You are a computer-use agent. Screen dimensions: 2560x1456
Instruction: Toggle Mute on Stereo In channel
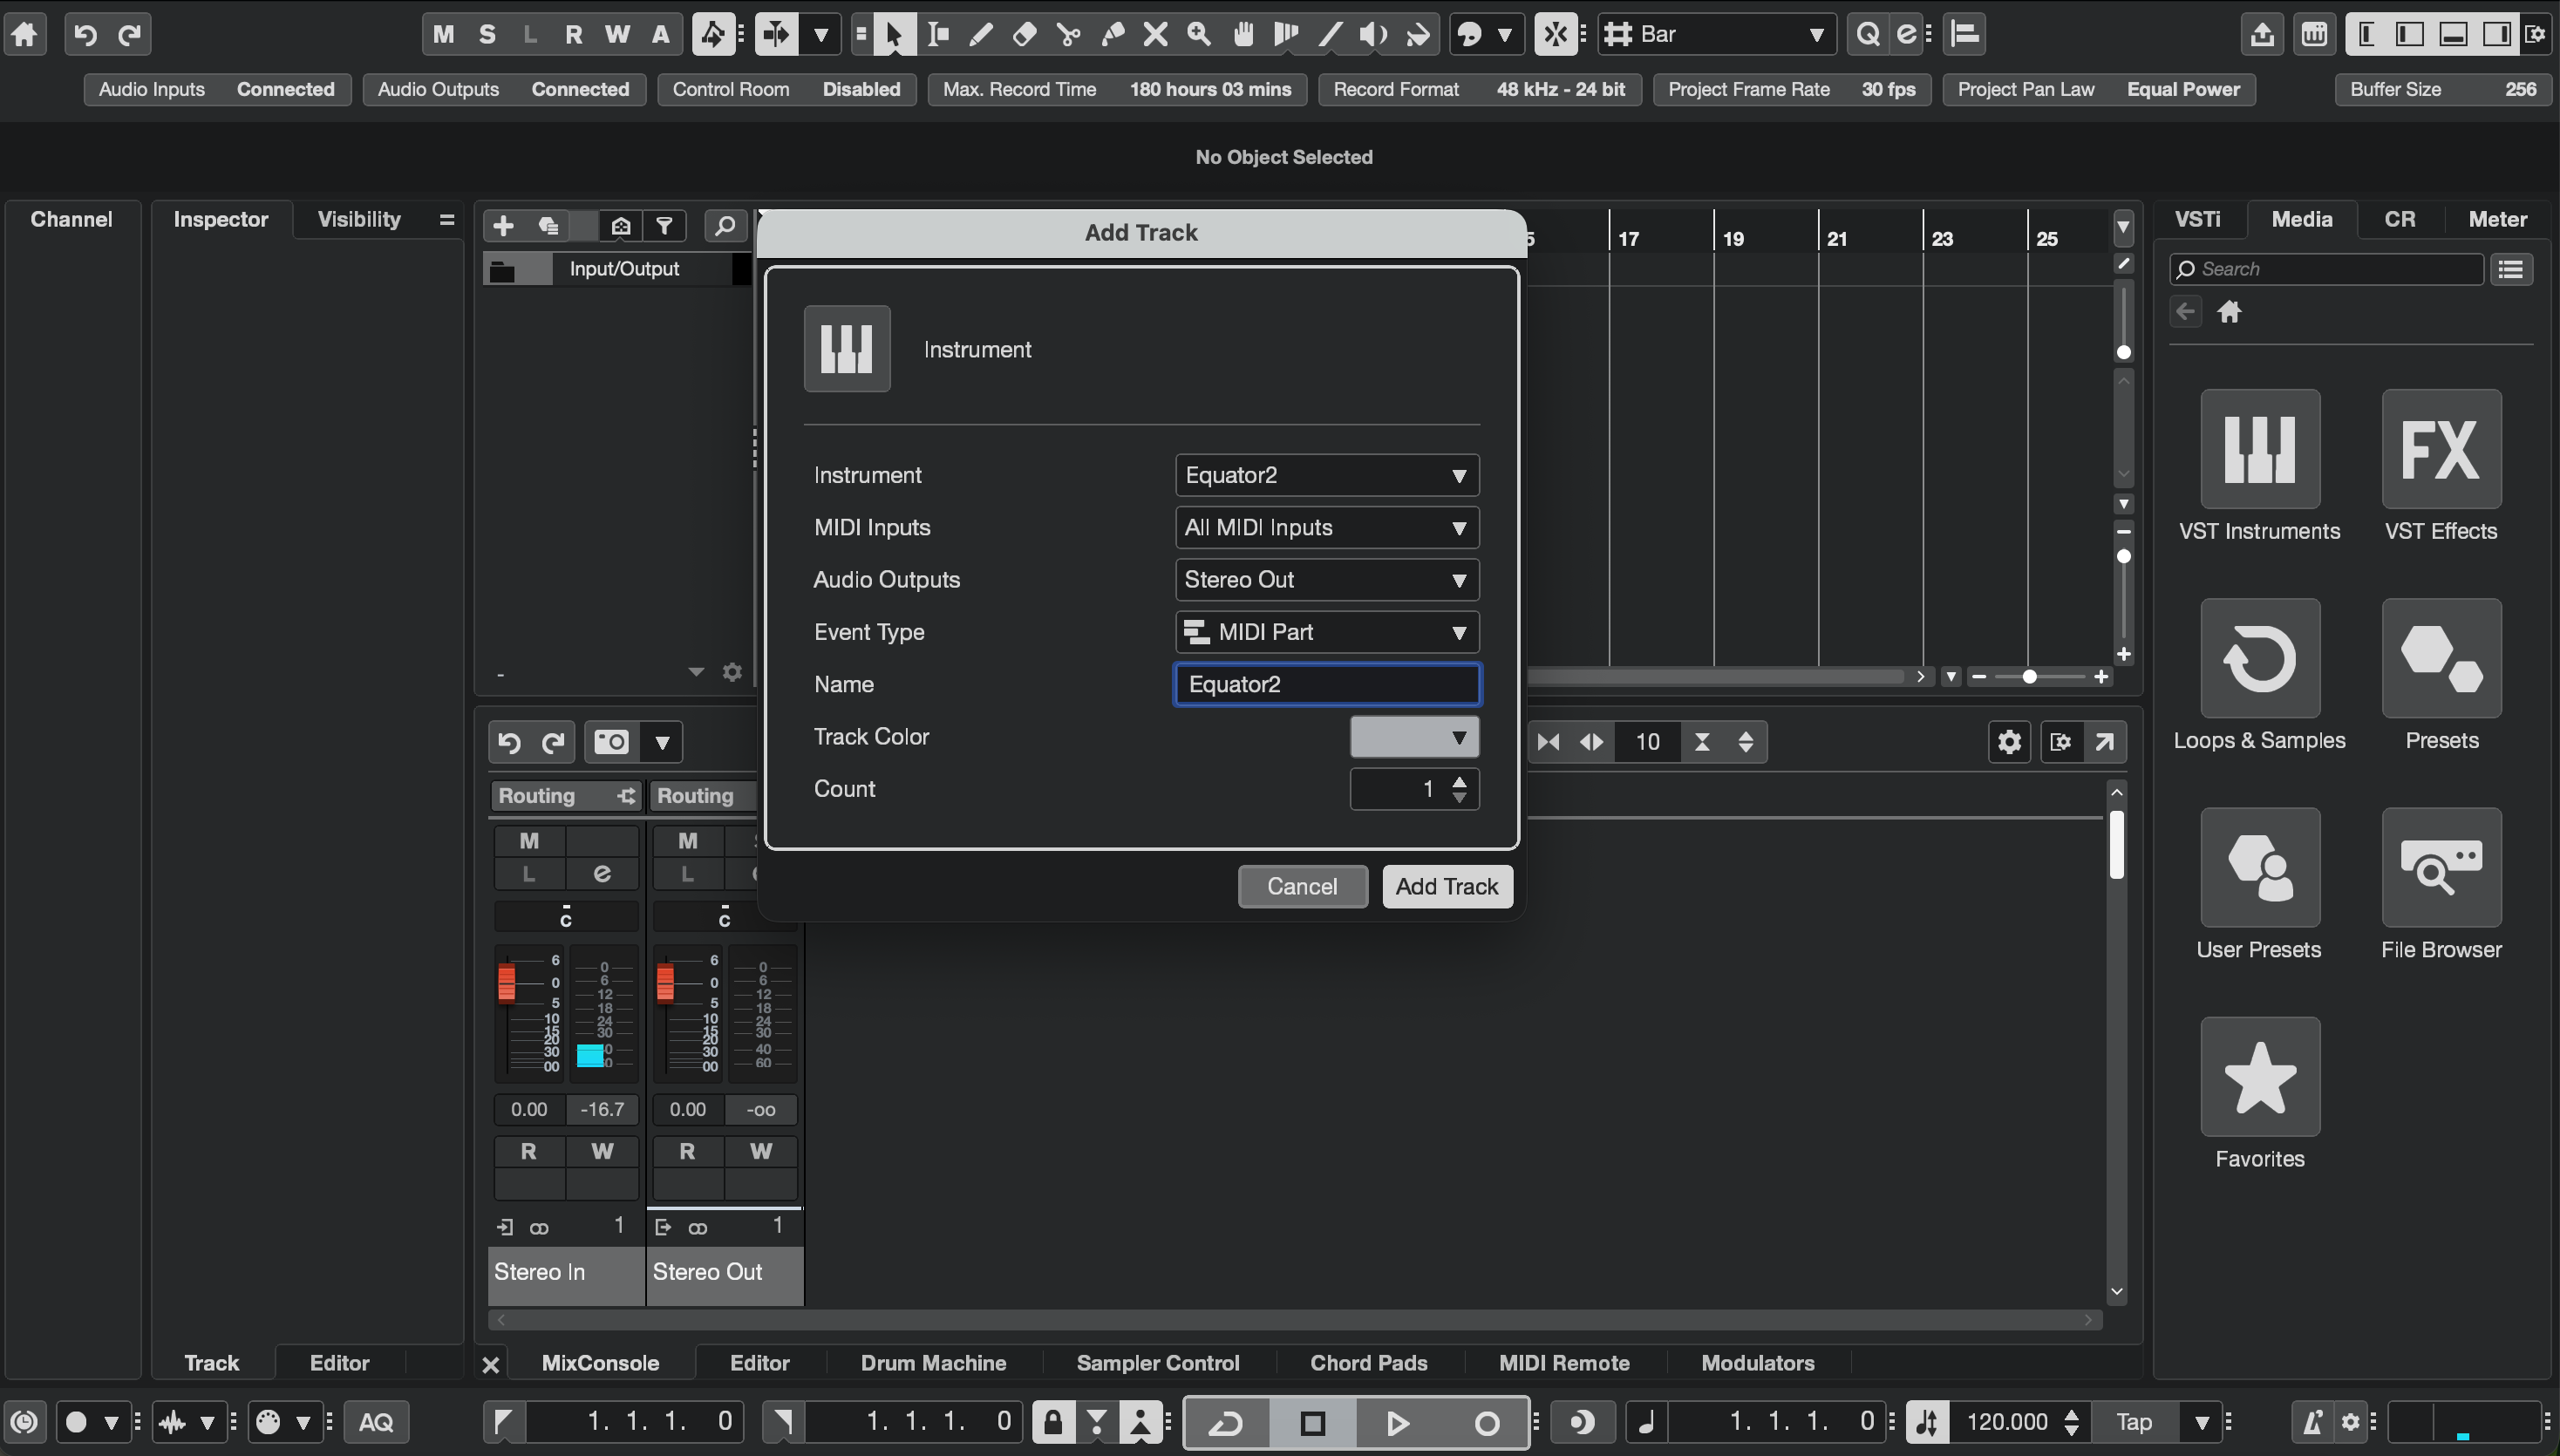[529, 841]
